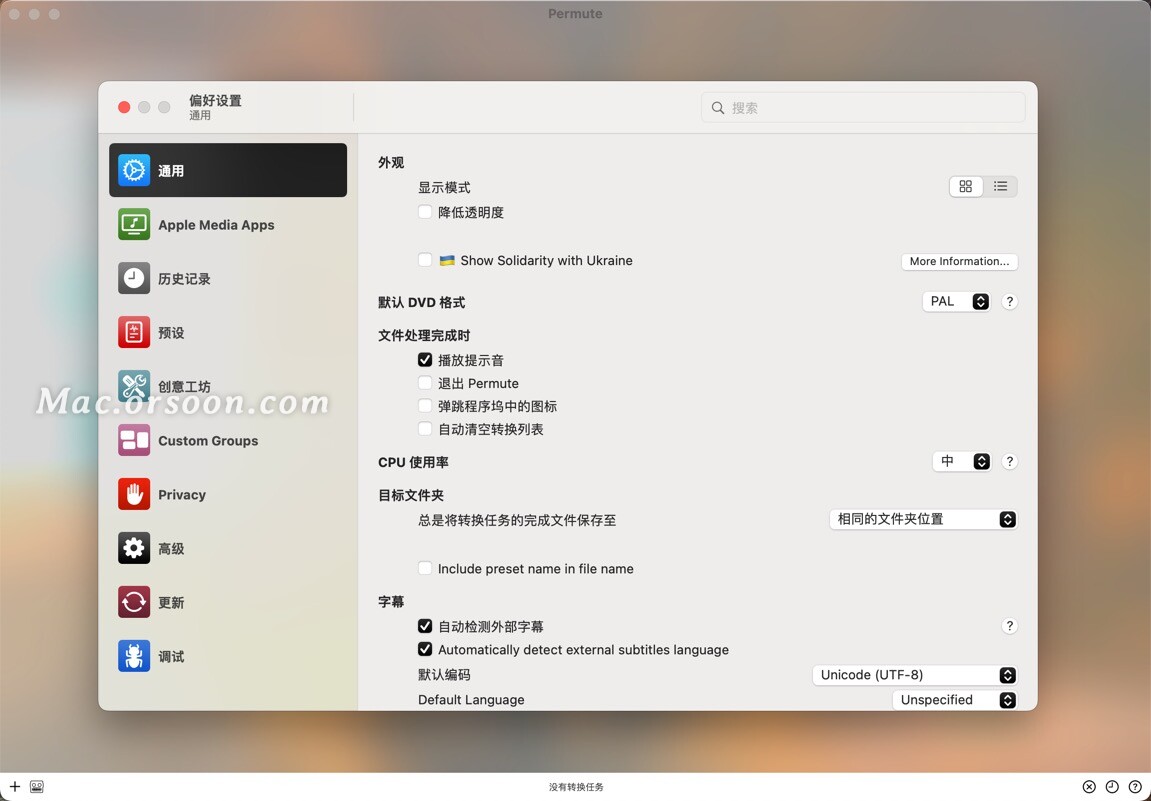Click the Permute main window title

coord(576,13)
